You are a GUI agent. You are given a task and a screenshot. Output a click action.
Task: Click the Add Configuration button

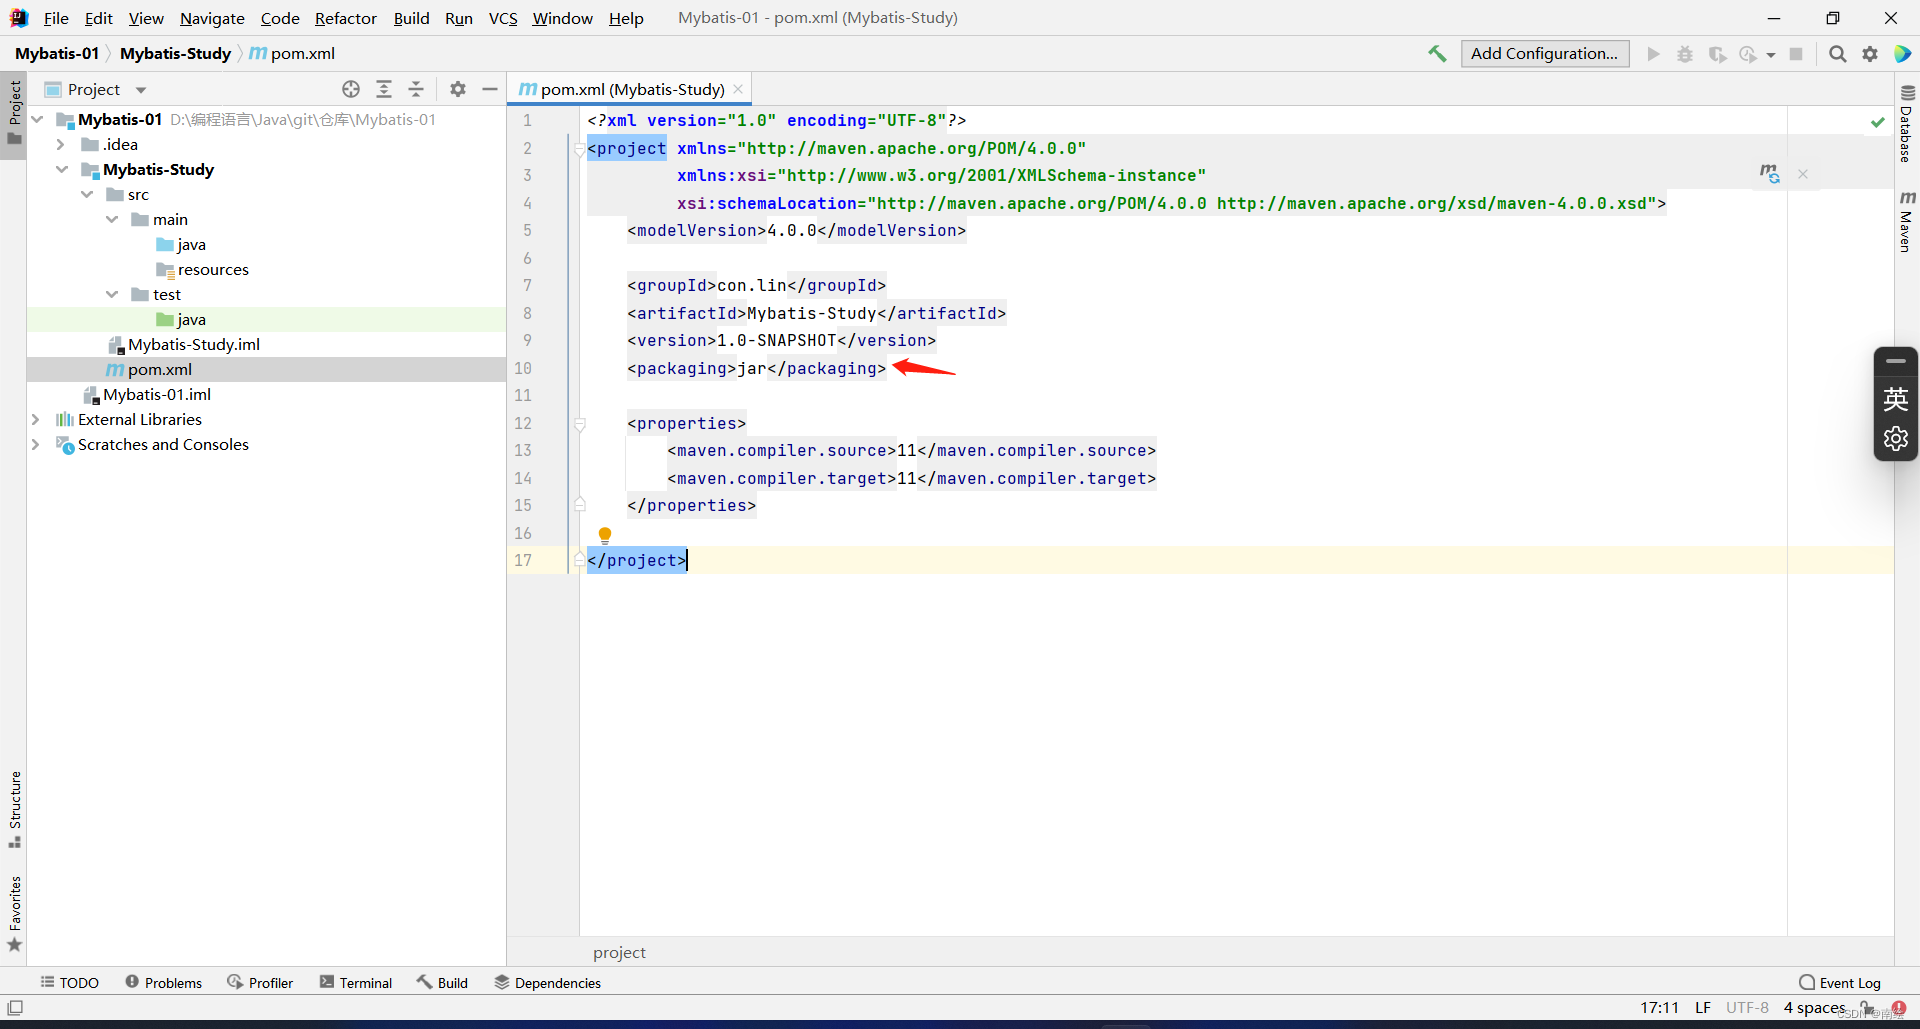click(x=1545, y=54)
